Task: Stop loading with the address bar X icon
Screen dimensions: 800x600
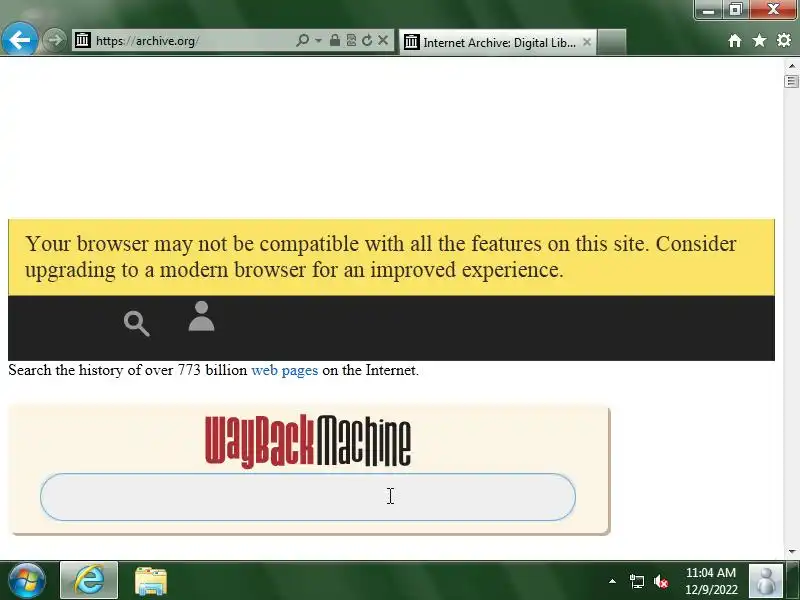Action: [383, 40]
